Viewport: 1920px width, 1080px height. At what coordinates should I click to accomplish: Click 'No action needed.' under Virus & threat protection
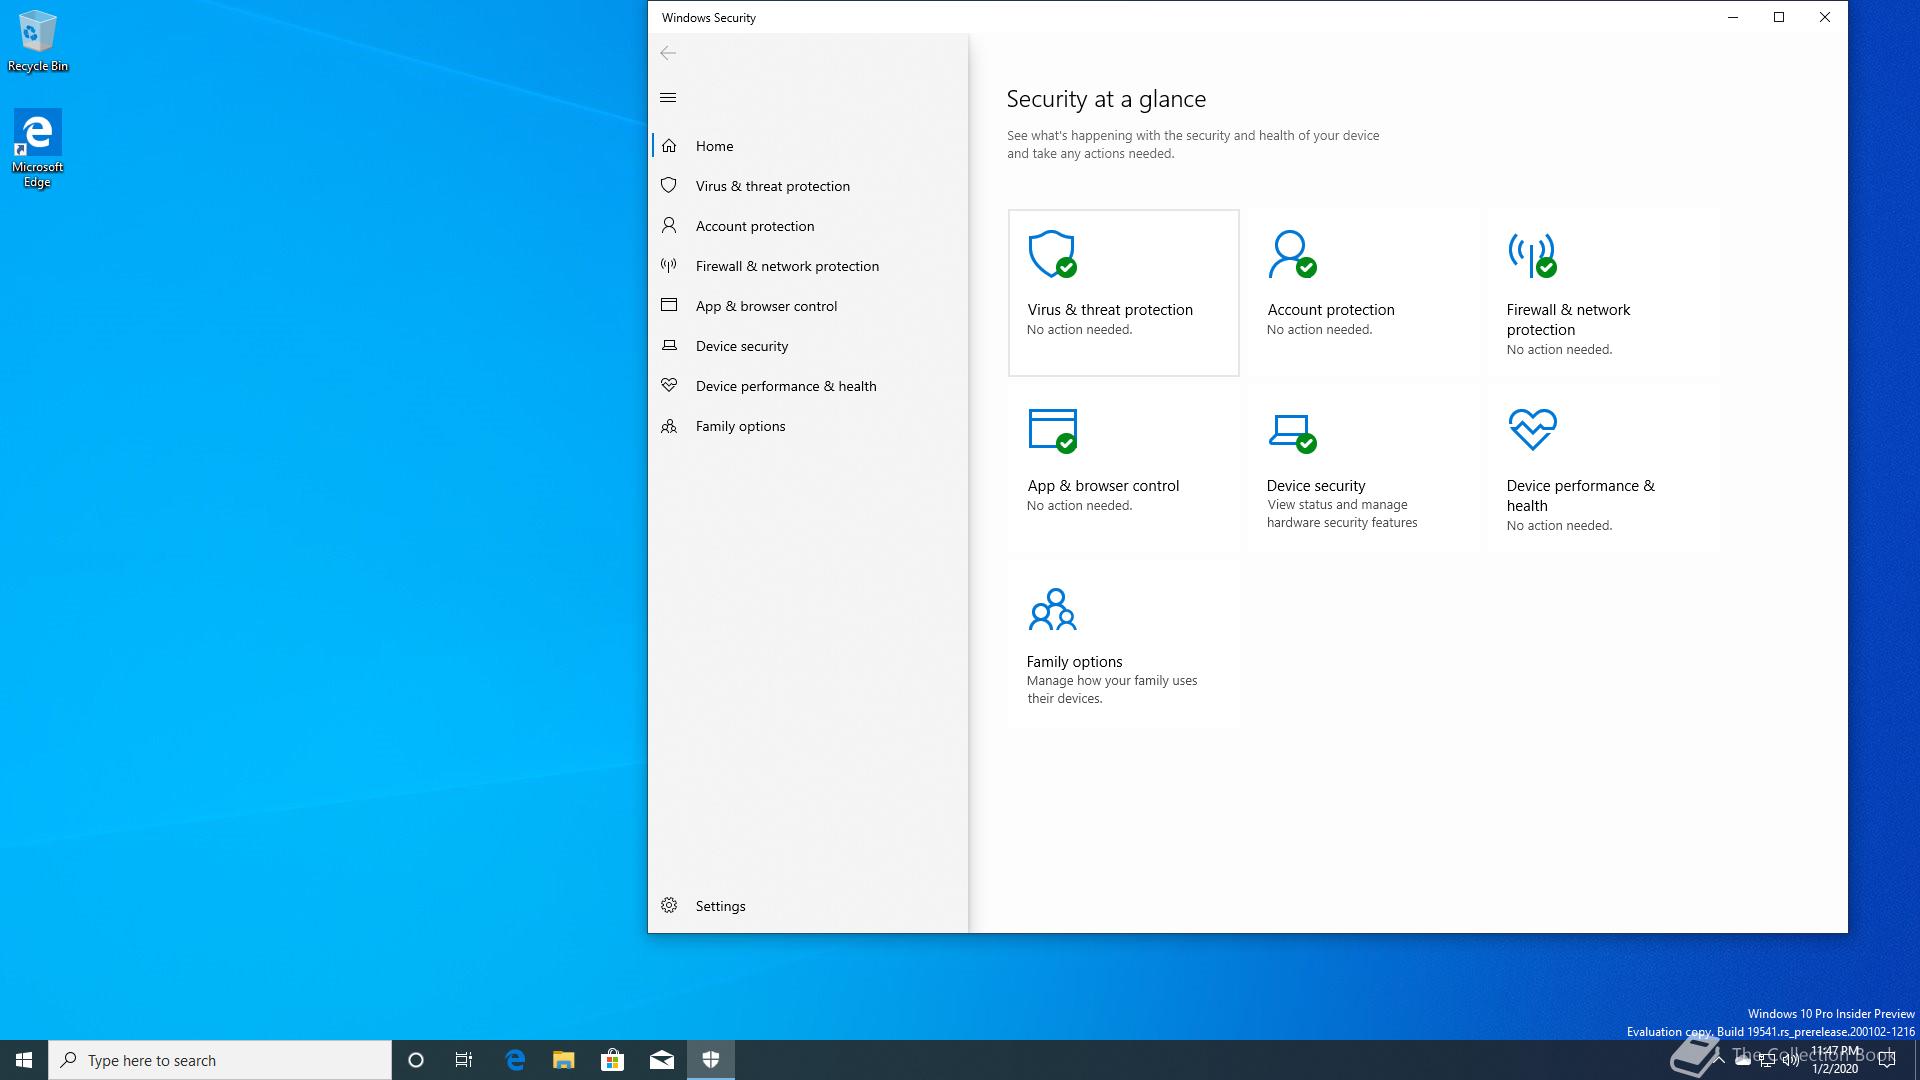pyautogui.click(x=1079, y=330)
